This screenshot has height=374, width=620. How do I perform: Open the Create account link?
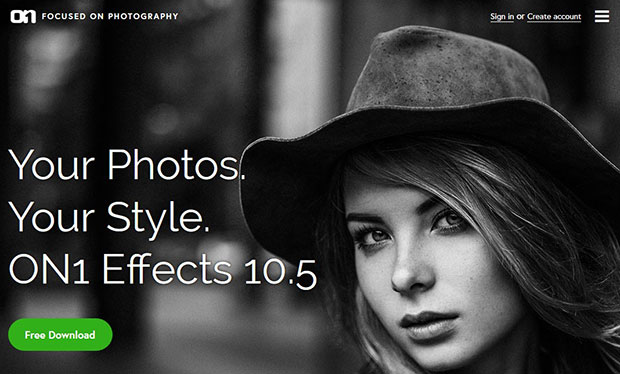554,17
